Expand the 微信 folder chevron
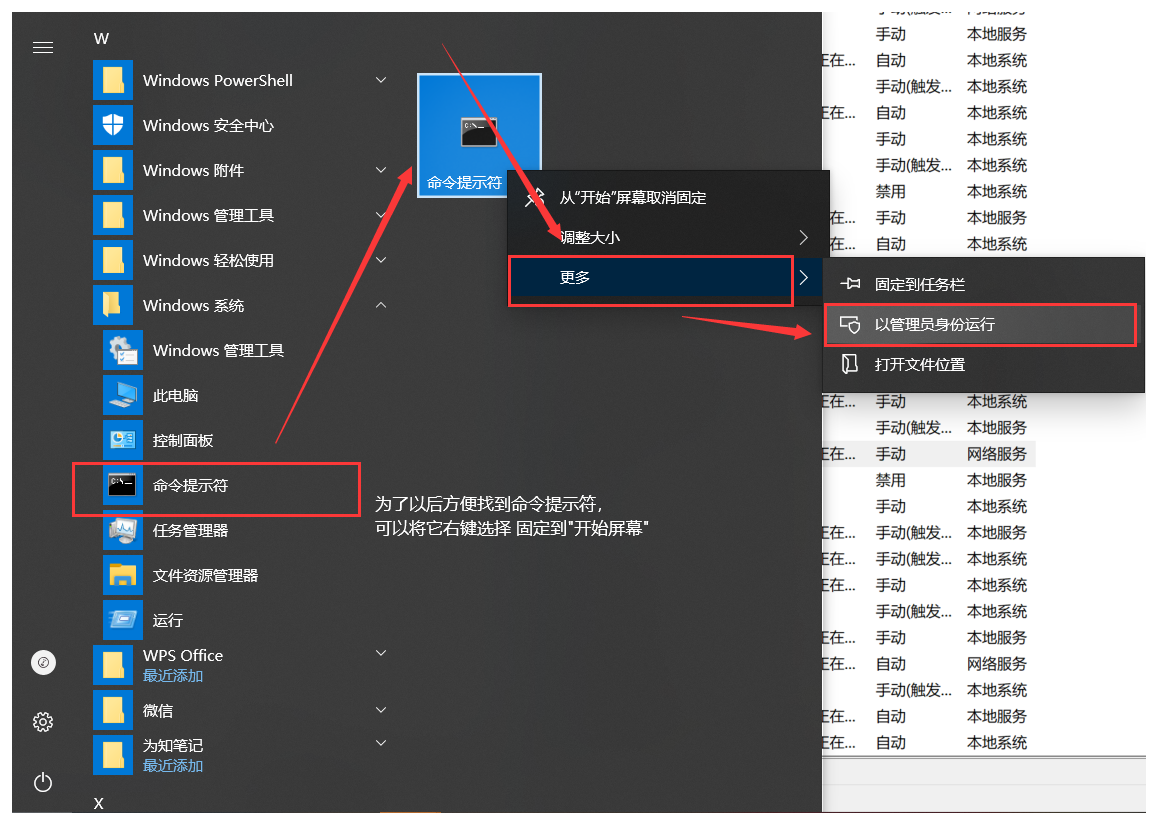This screenshot has height=825, width=1158. point(381,710)
